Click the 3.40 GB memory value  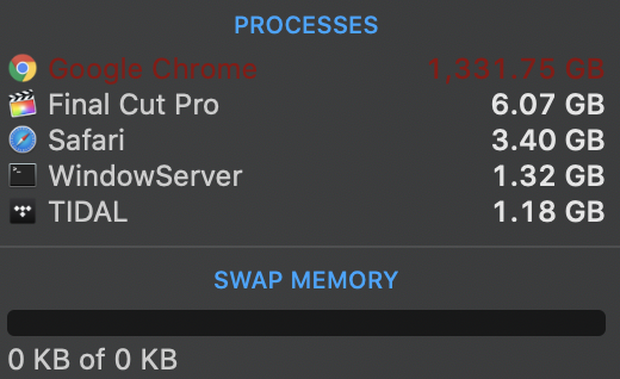click(x=548, y=140)
